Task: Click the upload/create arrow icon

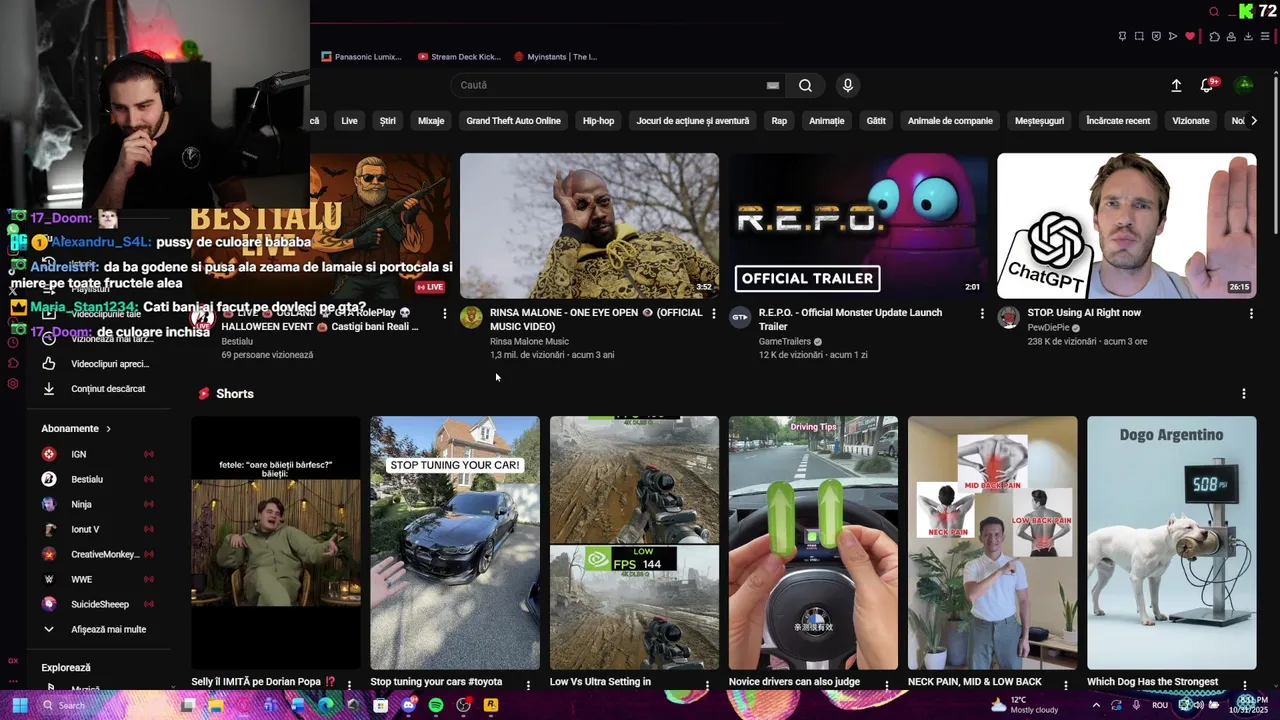Action: [1176, 85]
